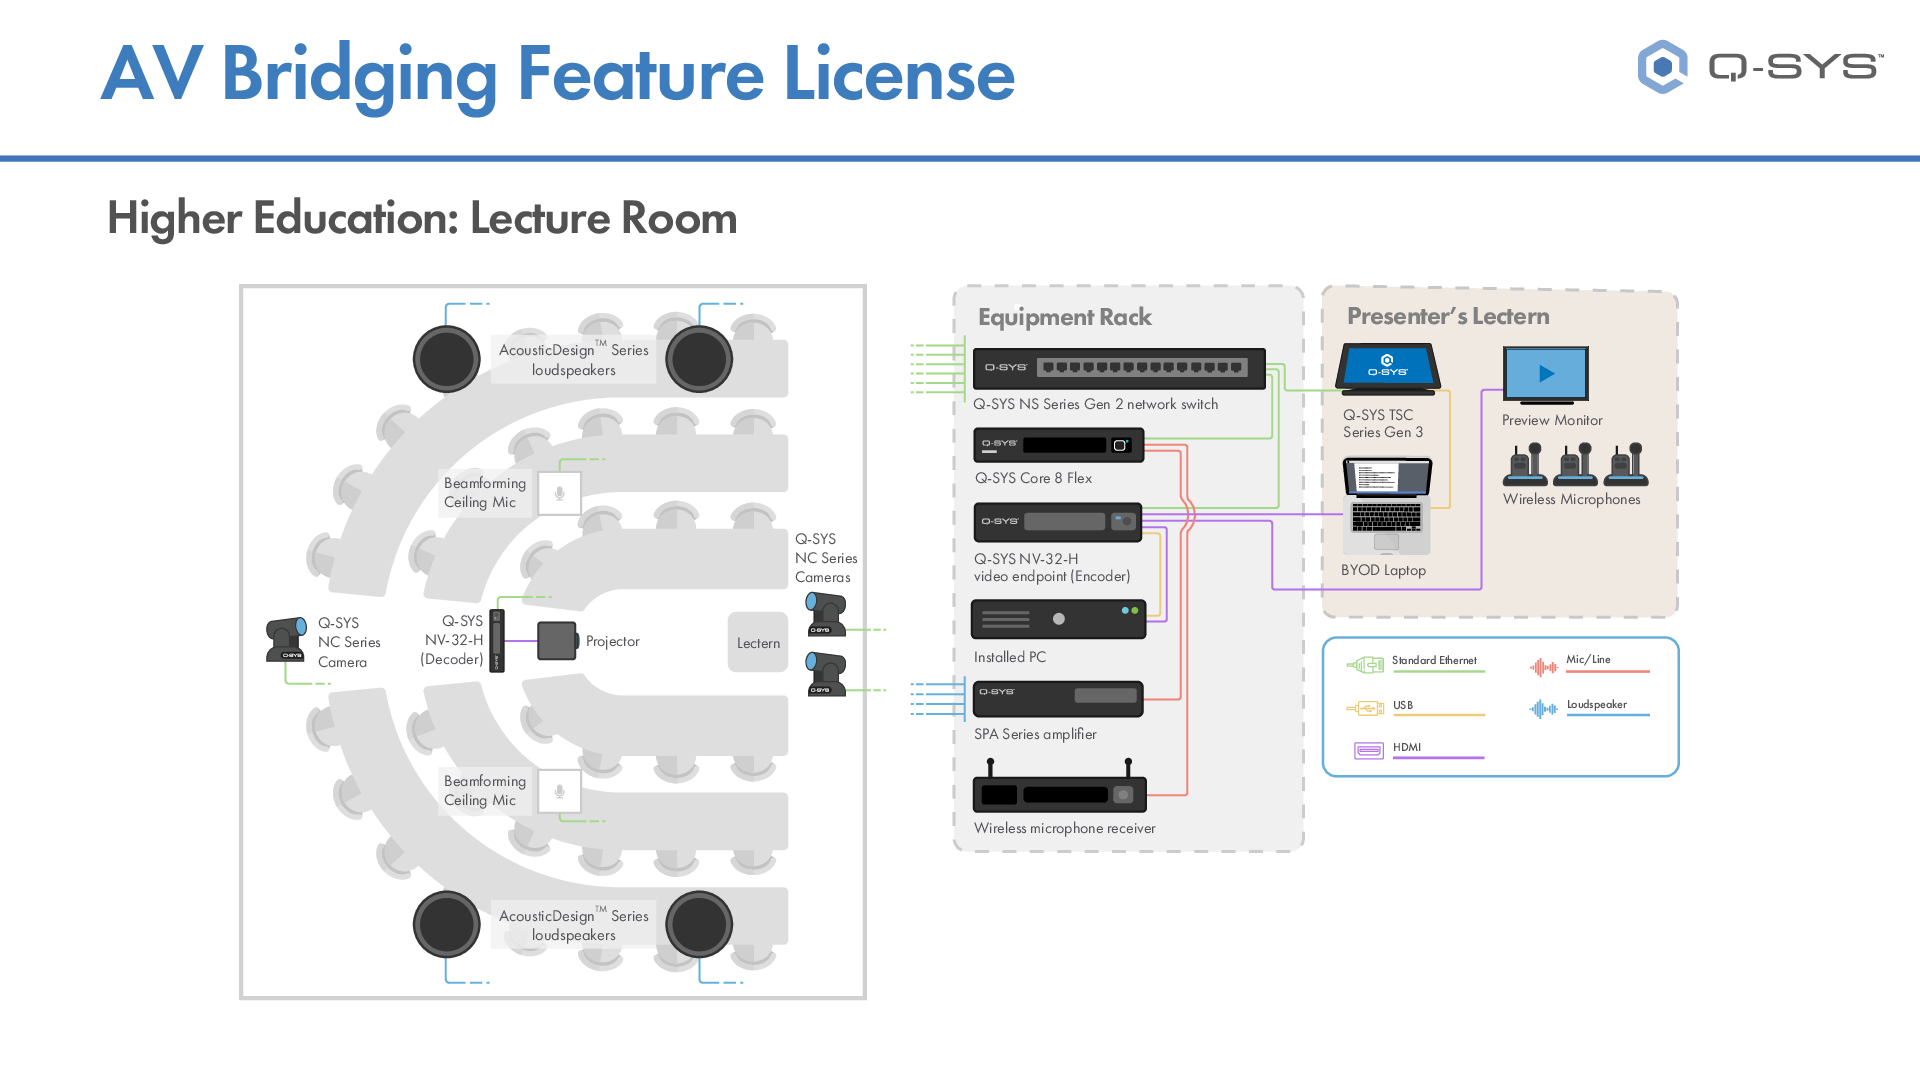
Task: Click the Loudspeaker waveform legend icon
Action: 1544,709
